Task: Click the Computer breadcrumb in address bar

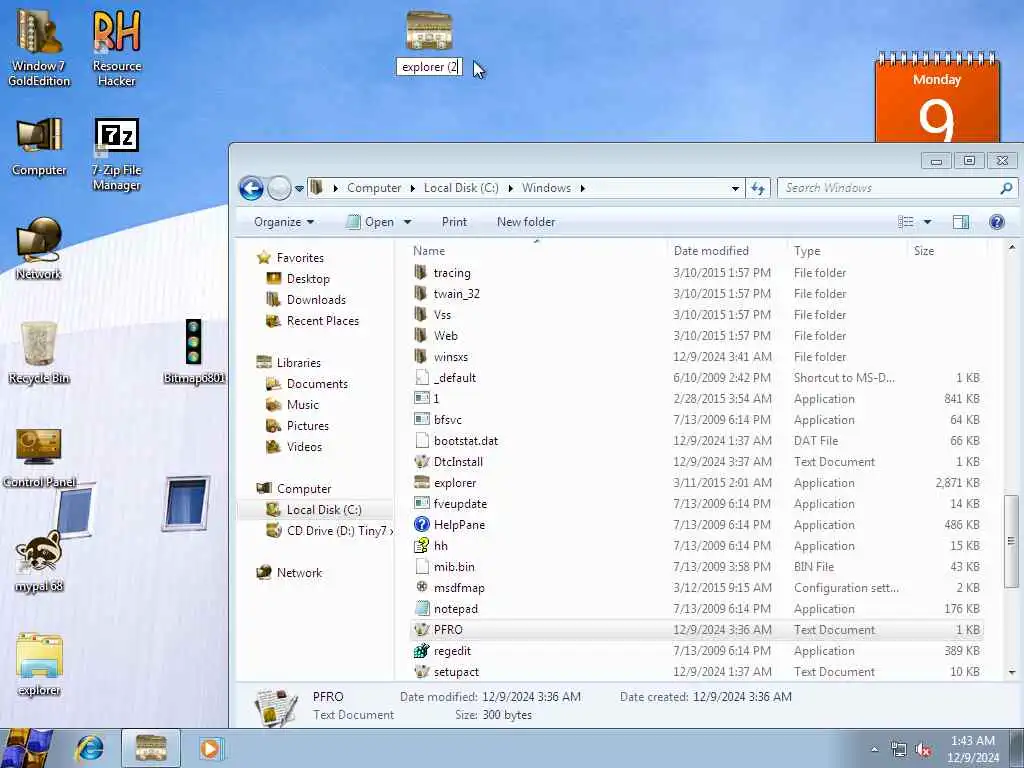Action: 374,188
